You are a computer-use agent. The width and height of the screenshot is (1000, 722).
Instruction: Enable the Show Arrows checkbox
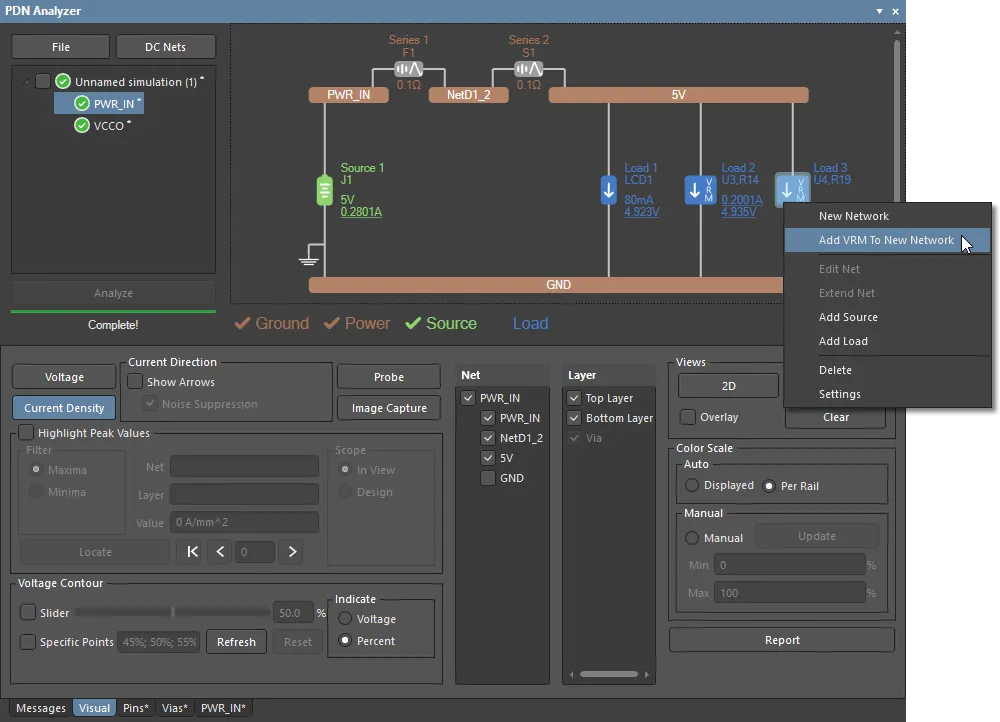click(x=135, y=382)
